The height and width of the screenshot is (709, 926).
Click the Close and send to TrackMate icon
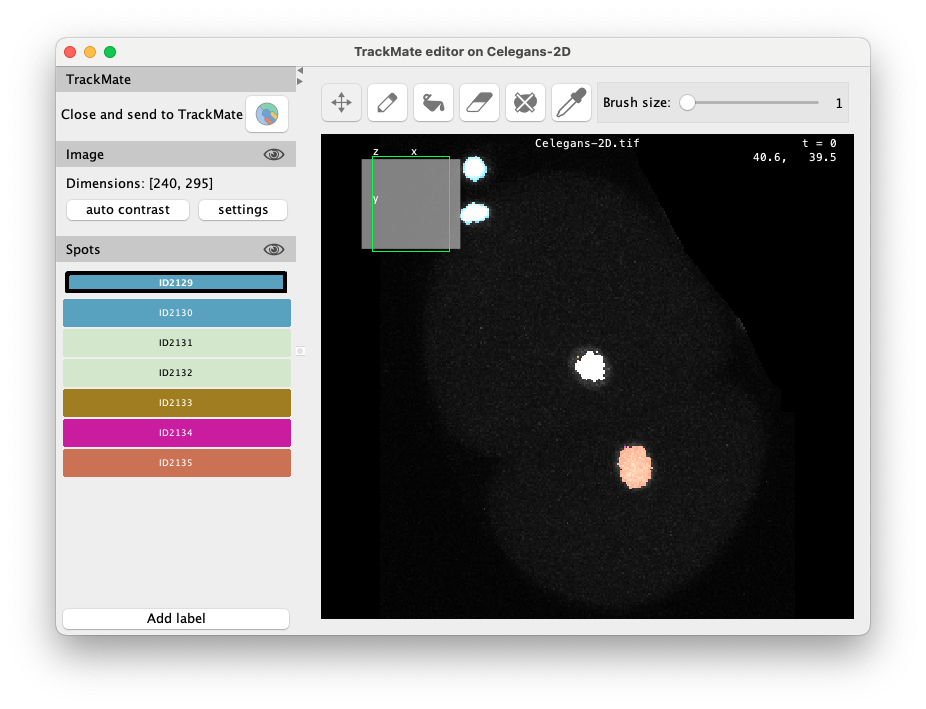point(267,114)
